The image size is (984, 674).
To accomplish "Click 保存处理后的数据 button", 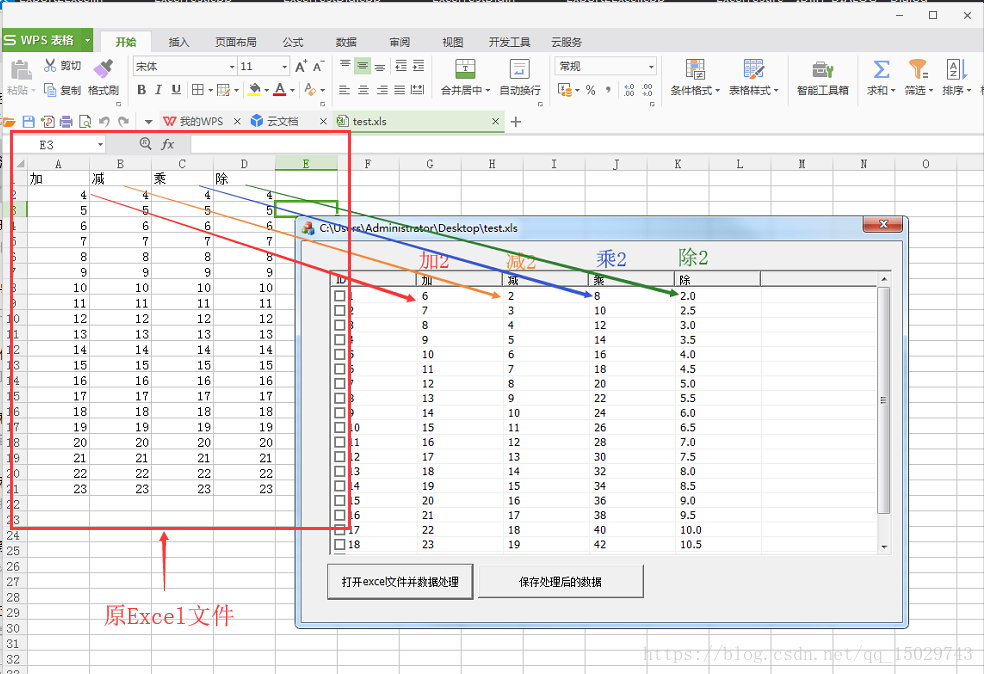I will point(560,582).
